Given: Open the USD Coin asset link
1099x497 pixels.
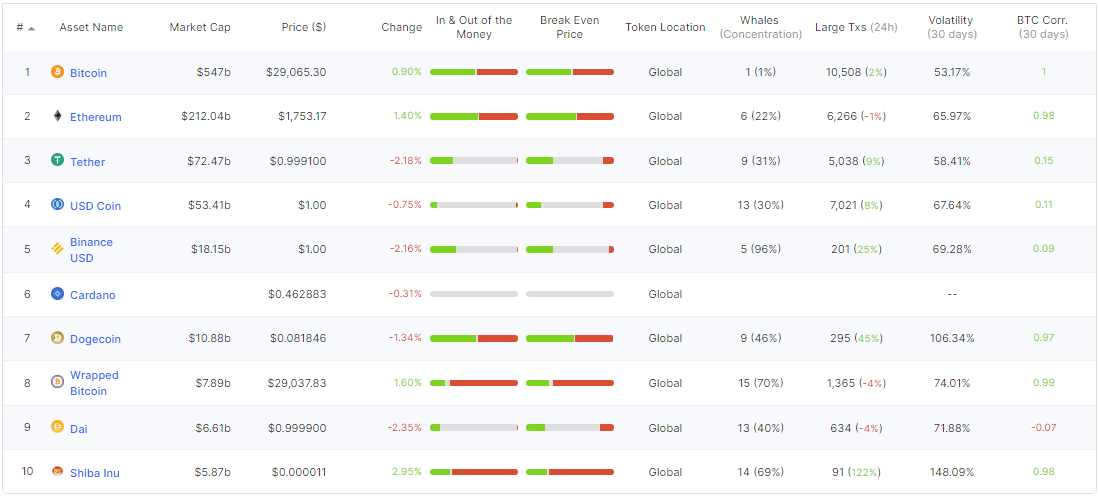Looking at the screenshot, I should pos(95,206).
